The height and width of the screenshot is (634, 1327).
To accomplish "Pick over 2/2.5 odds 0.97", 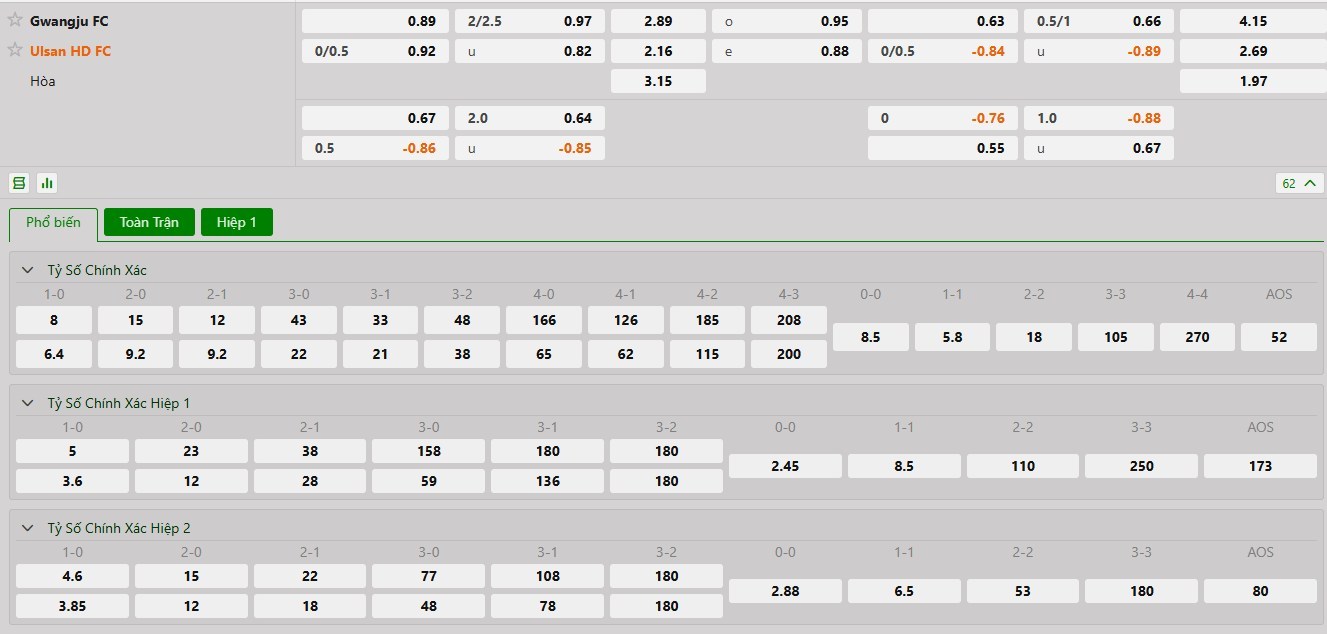I will click(x=530, y=21).
